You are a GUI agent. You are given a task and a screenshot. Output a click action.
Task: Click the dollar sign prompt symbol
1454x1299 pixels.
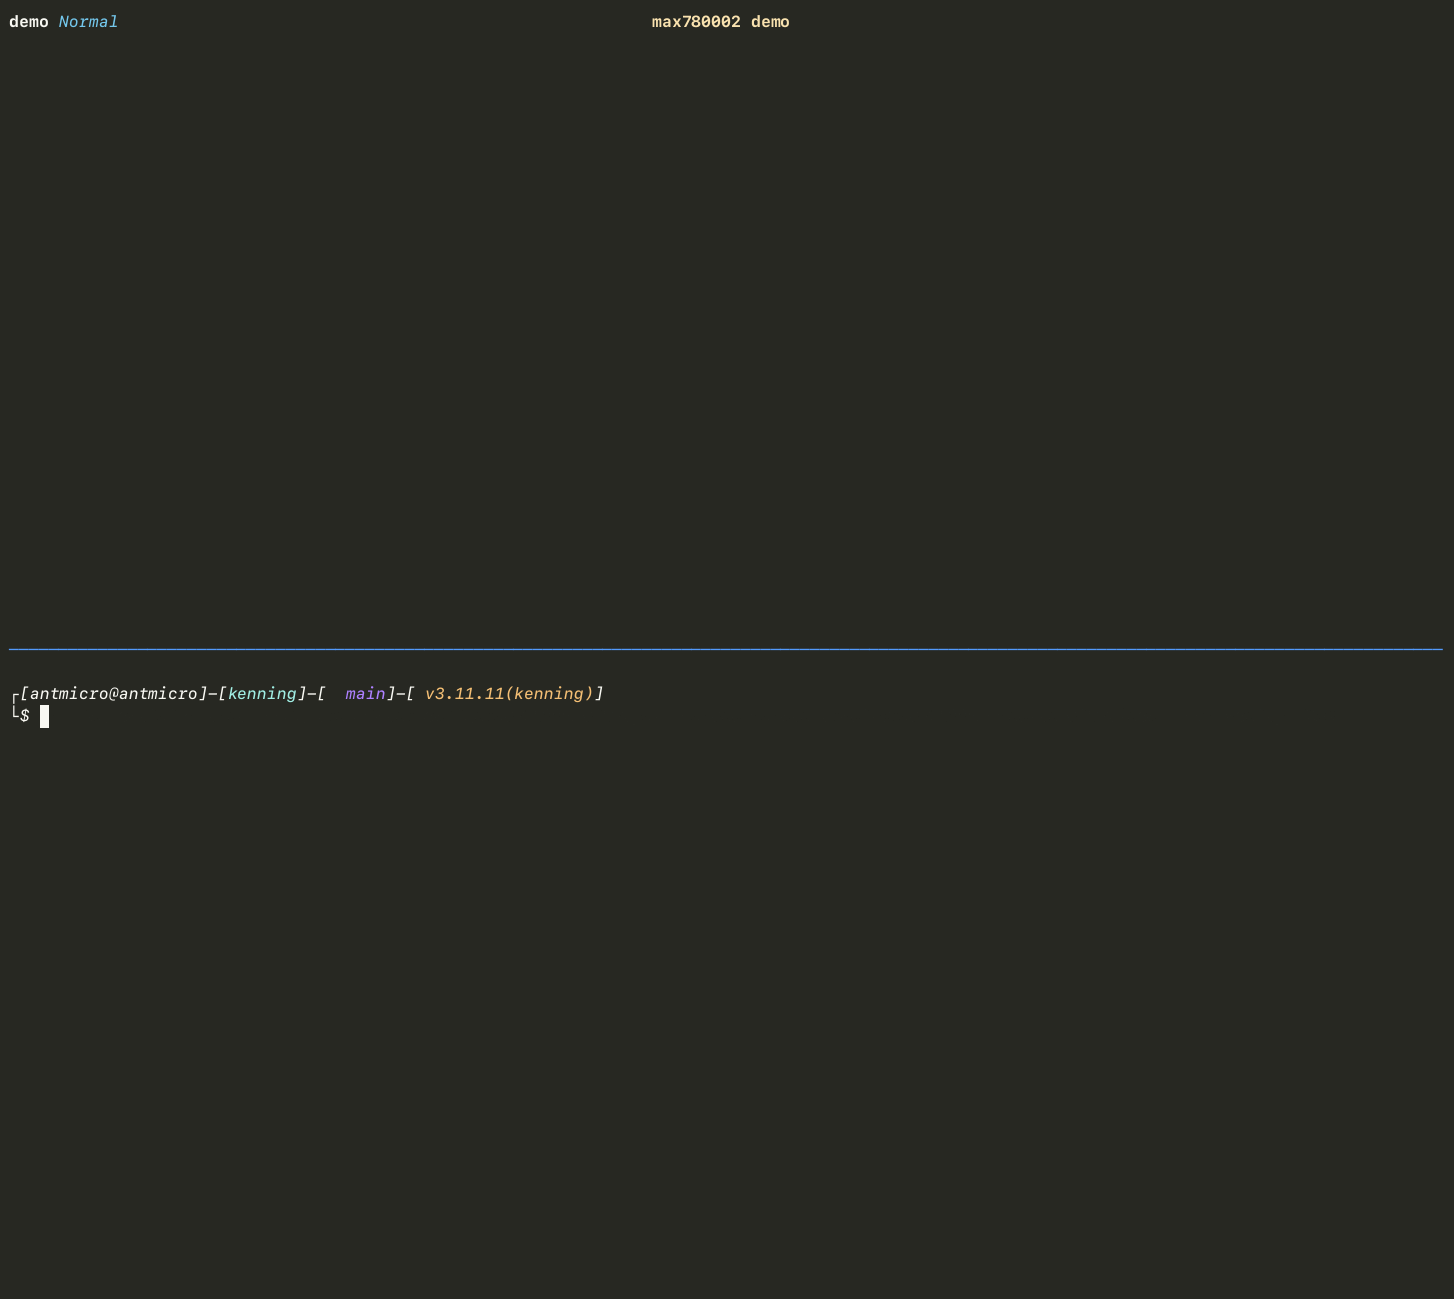[25, 716]
